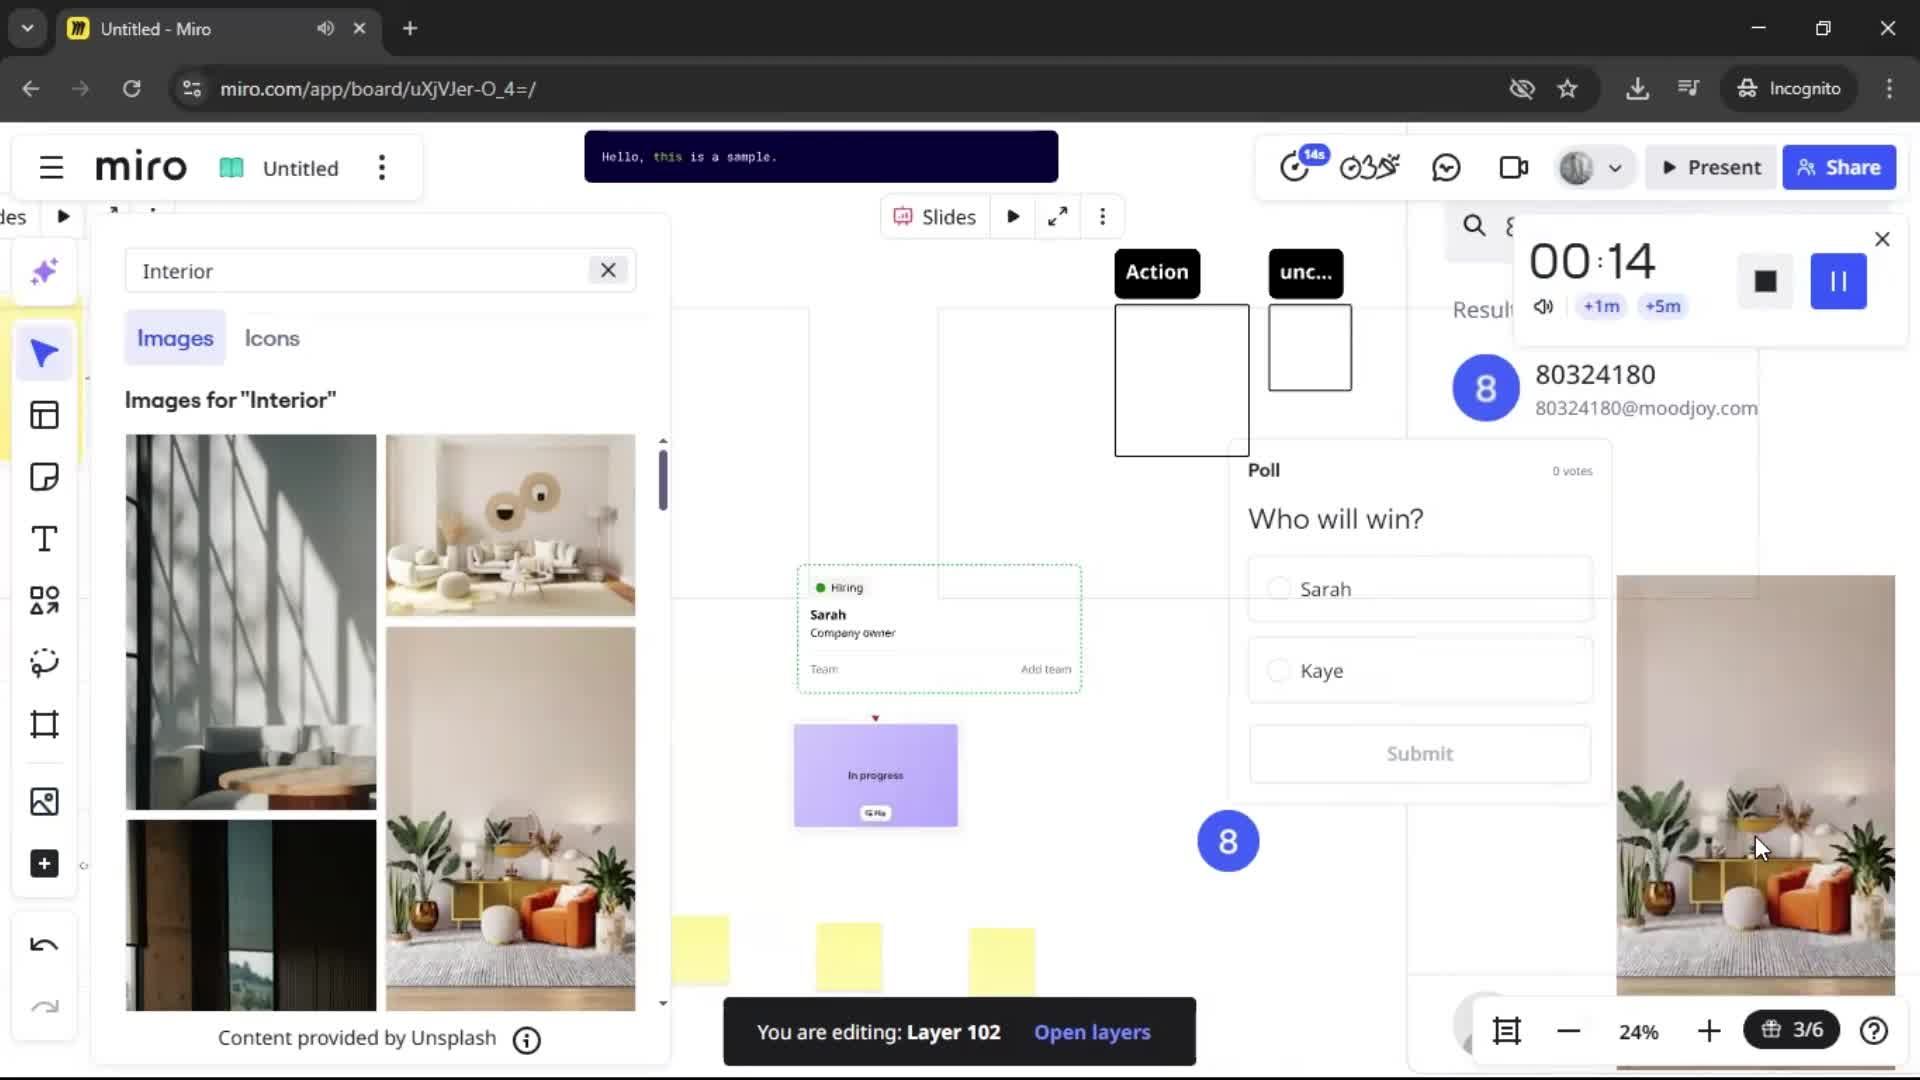Open the image library tool
Viewport: 1920px width, 1080px height.
[x=44, y=802]
